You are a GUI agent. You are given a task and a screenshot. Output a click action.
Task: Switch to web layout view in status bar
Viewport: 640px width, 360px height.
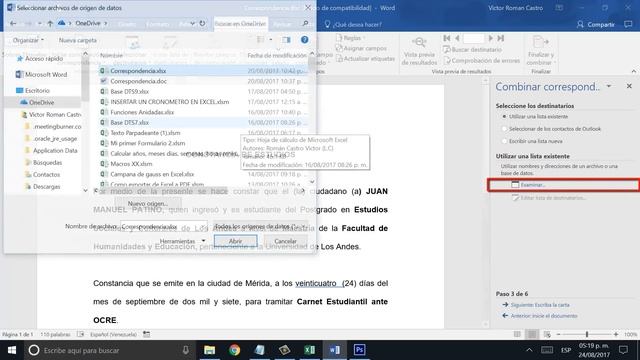(x=547, y=334)
